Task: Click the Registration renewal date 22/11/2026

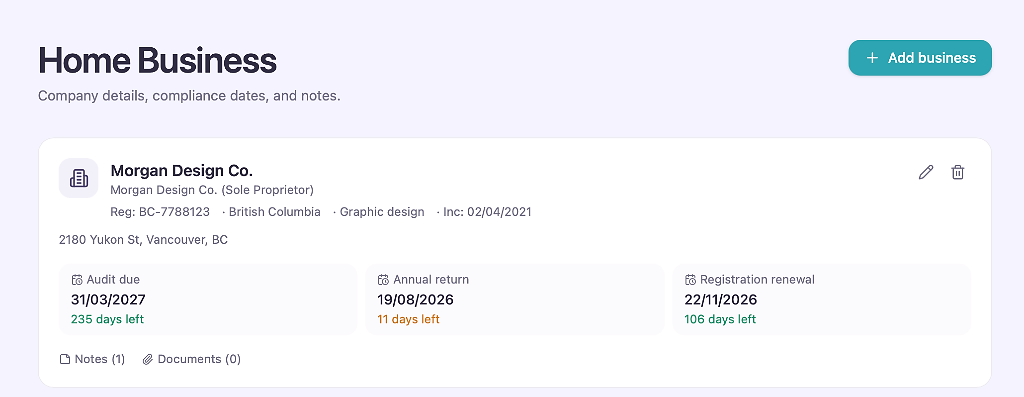Action: tap(720, 300)
